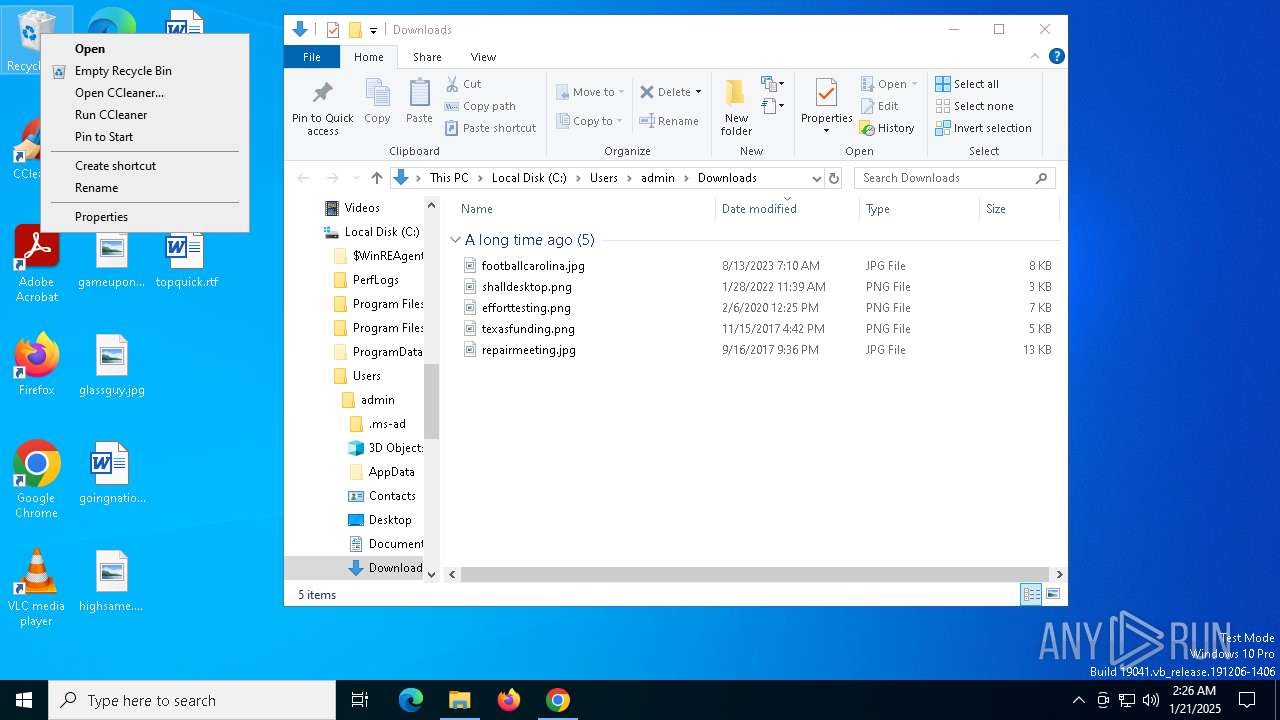1280x720 pixels.
Task: Select the glassguy.jpg desktop file
Action: pyautogui.click(x=112, y=365)
